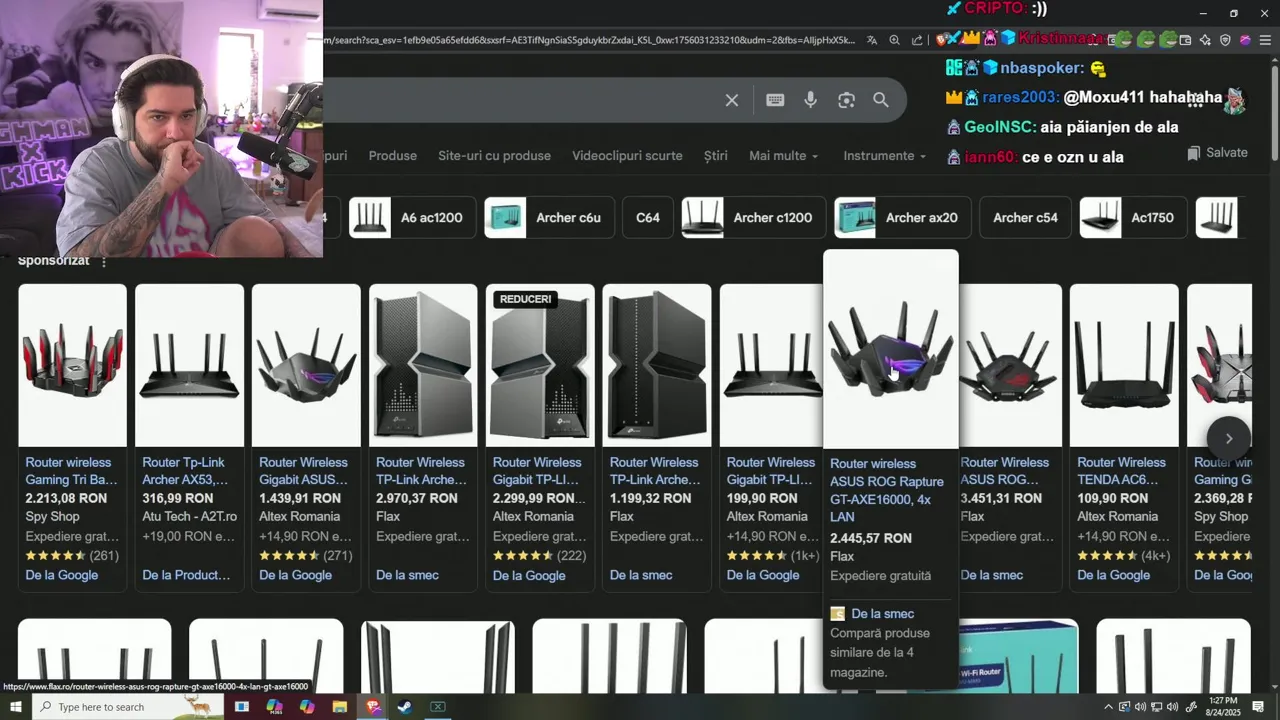Click the 2.445,57 RON price text
This screenshot has height=720, width=1280.
coord(870,538)
